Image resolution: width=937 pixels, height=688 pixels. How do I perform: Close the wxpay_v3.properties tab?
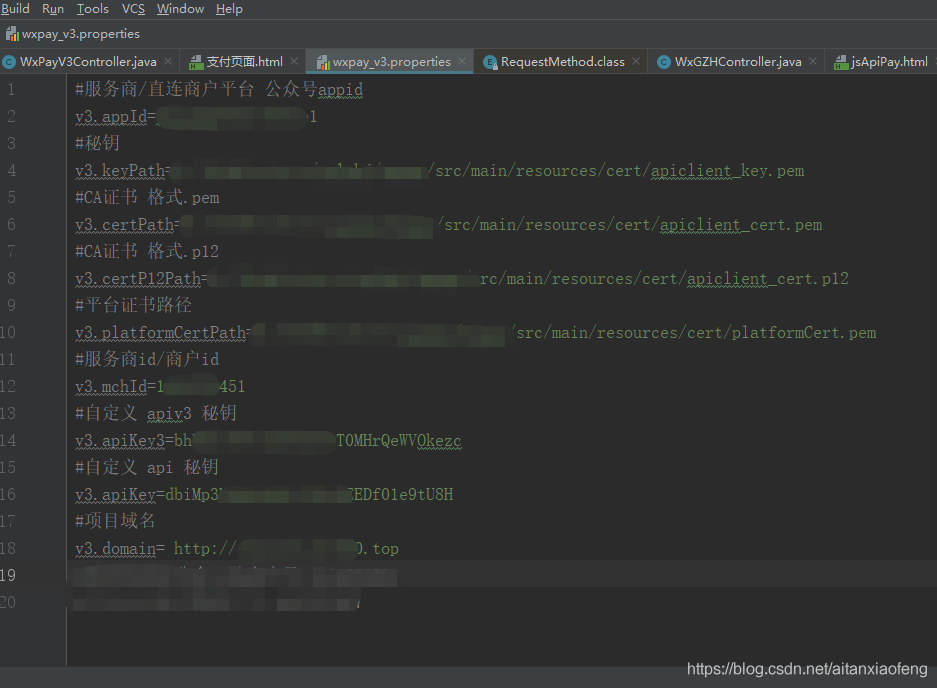pyautogui.click(x=463, y=62)
